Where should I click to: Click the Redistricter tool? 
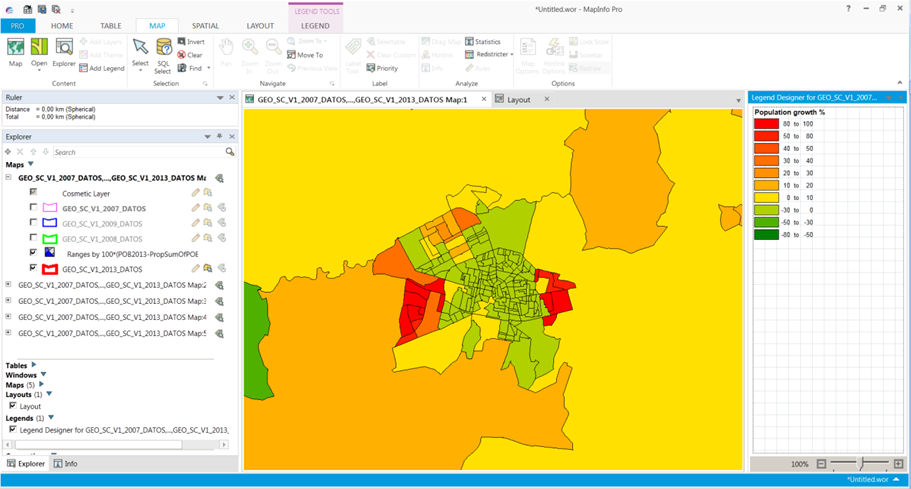pos(489,55)
